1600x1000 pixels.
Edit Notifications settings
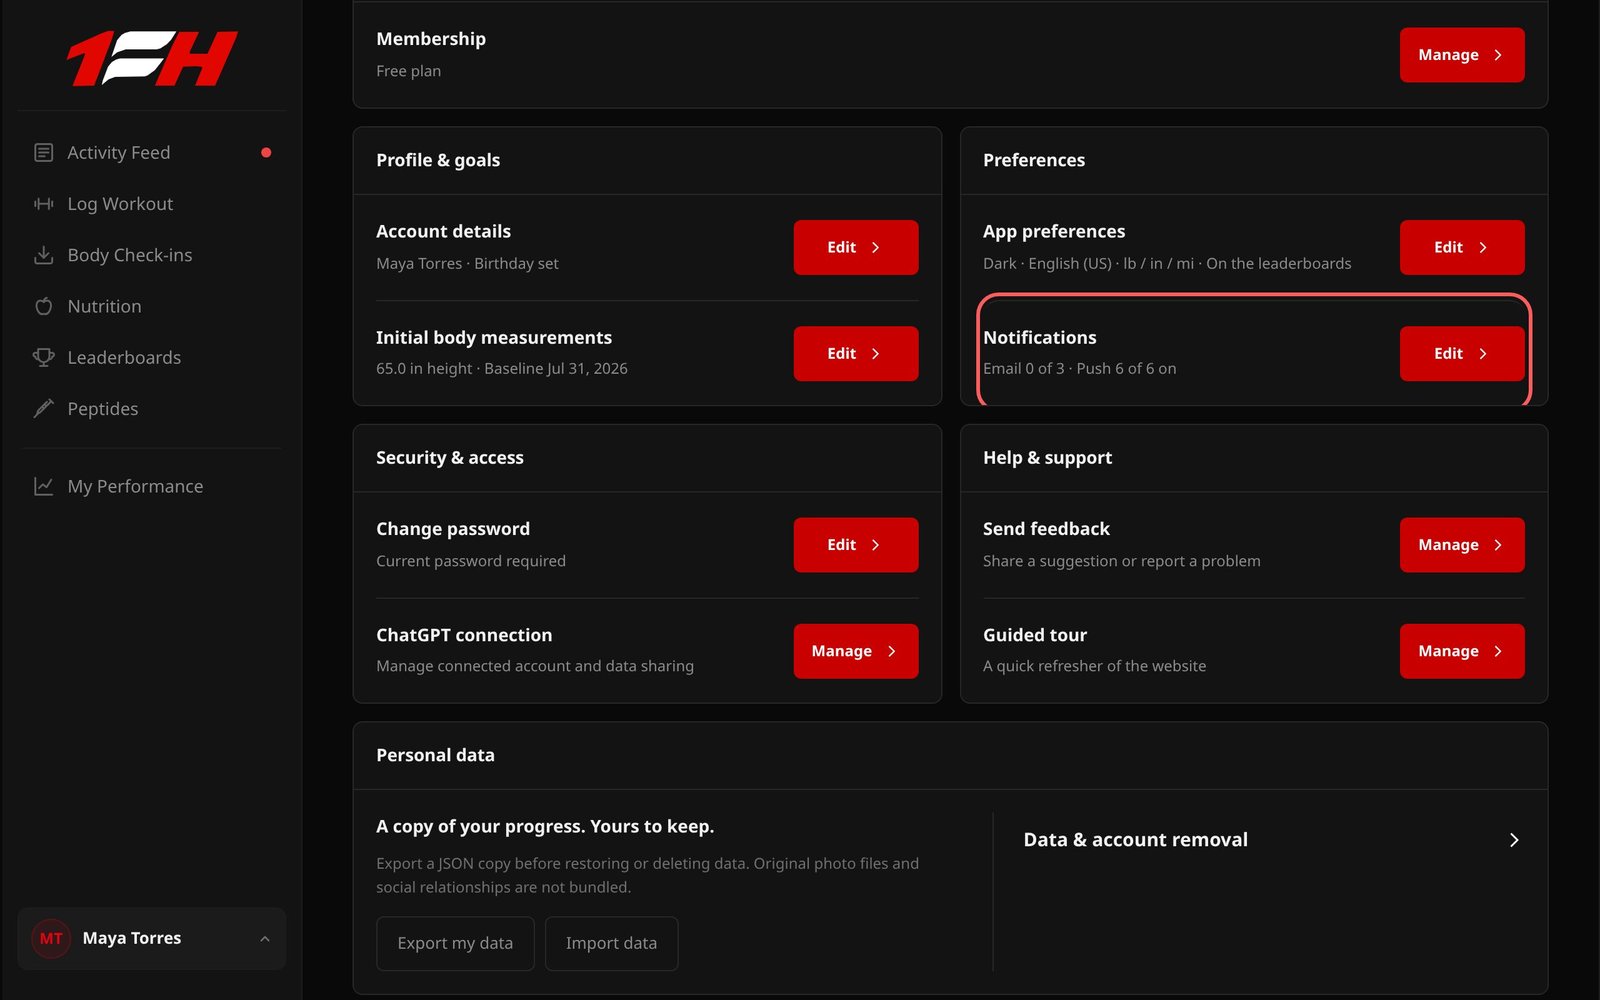[x=1462, y=353]
